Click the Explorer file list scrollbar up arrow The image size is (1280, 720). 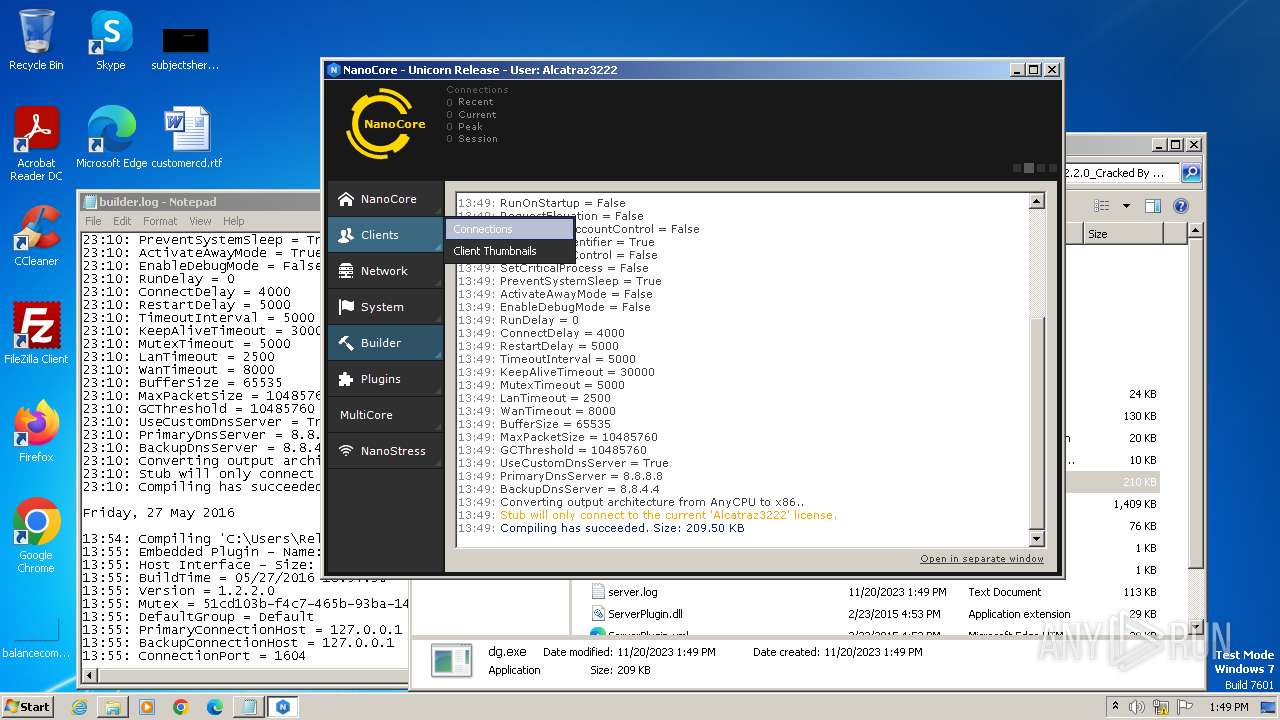[x=1195, y=233]
